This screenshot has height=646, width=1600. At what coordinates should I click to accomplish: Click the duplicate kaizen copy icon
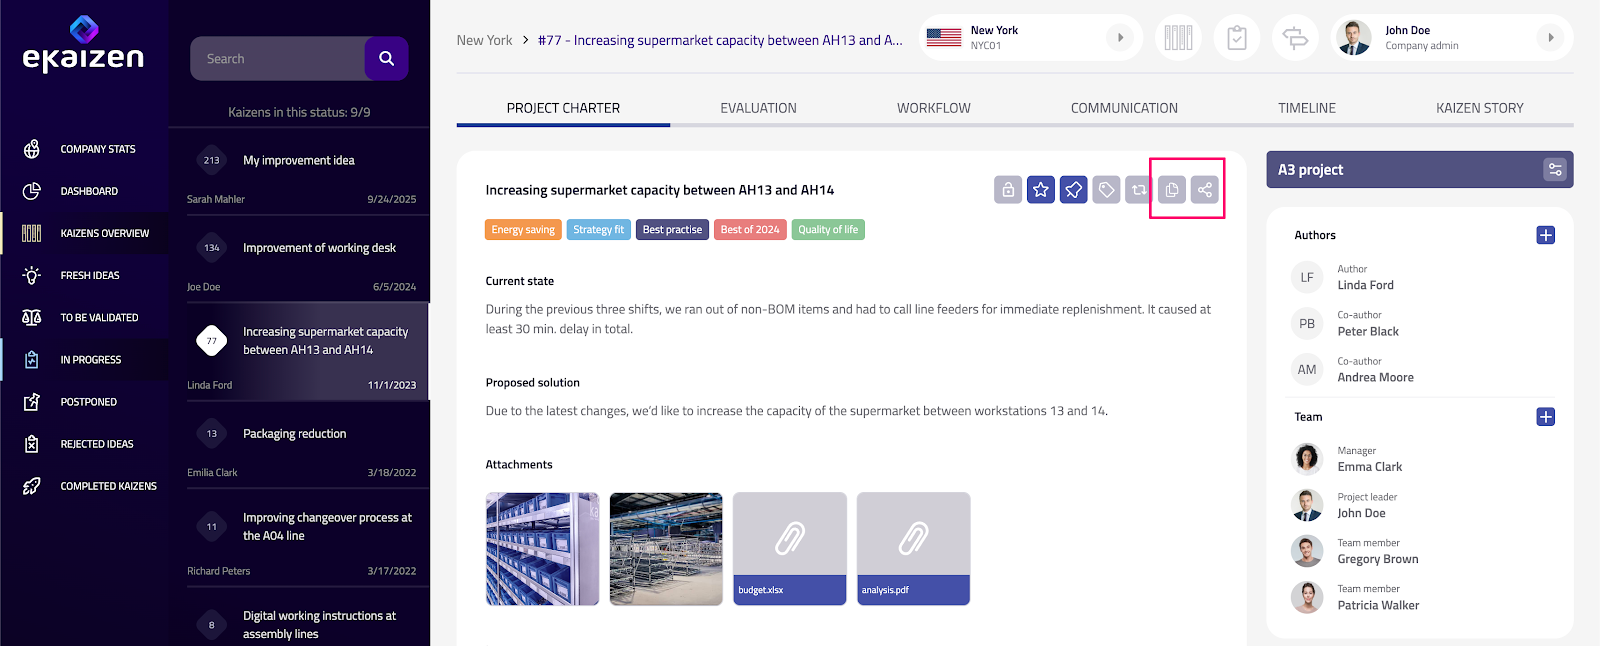coord(1172,189)
